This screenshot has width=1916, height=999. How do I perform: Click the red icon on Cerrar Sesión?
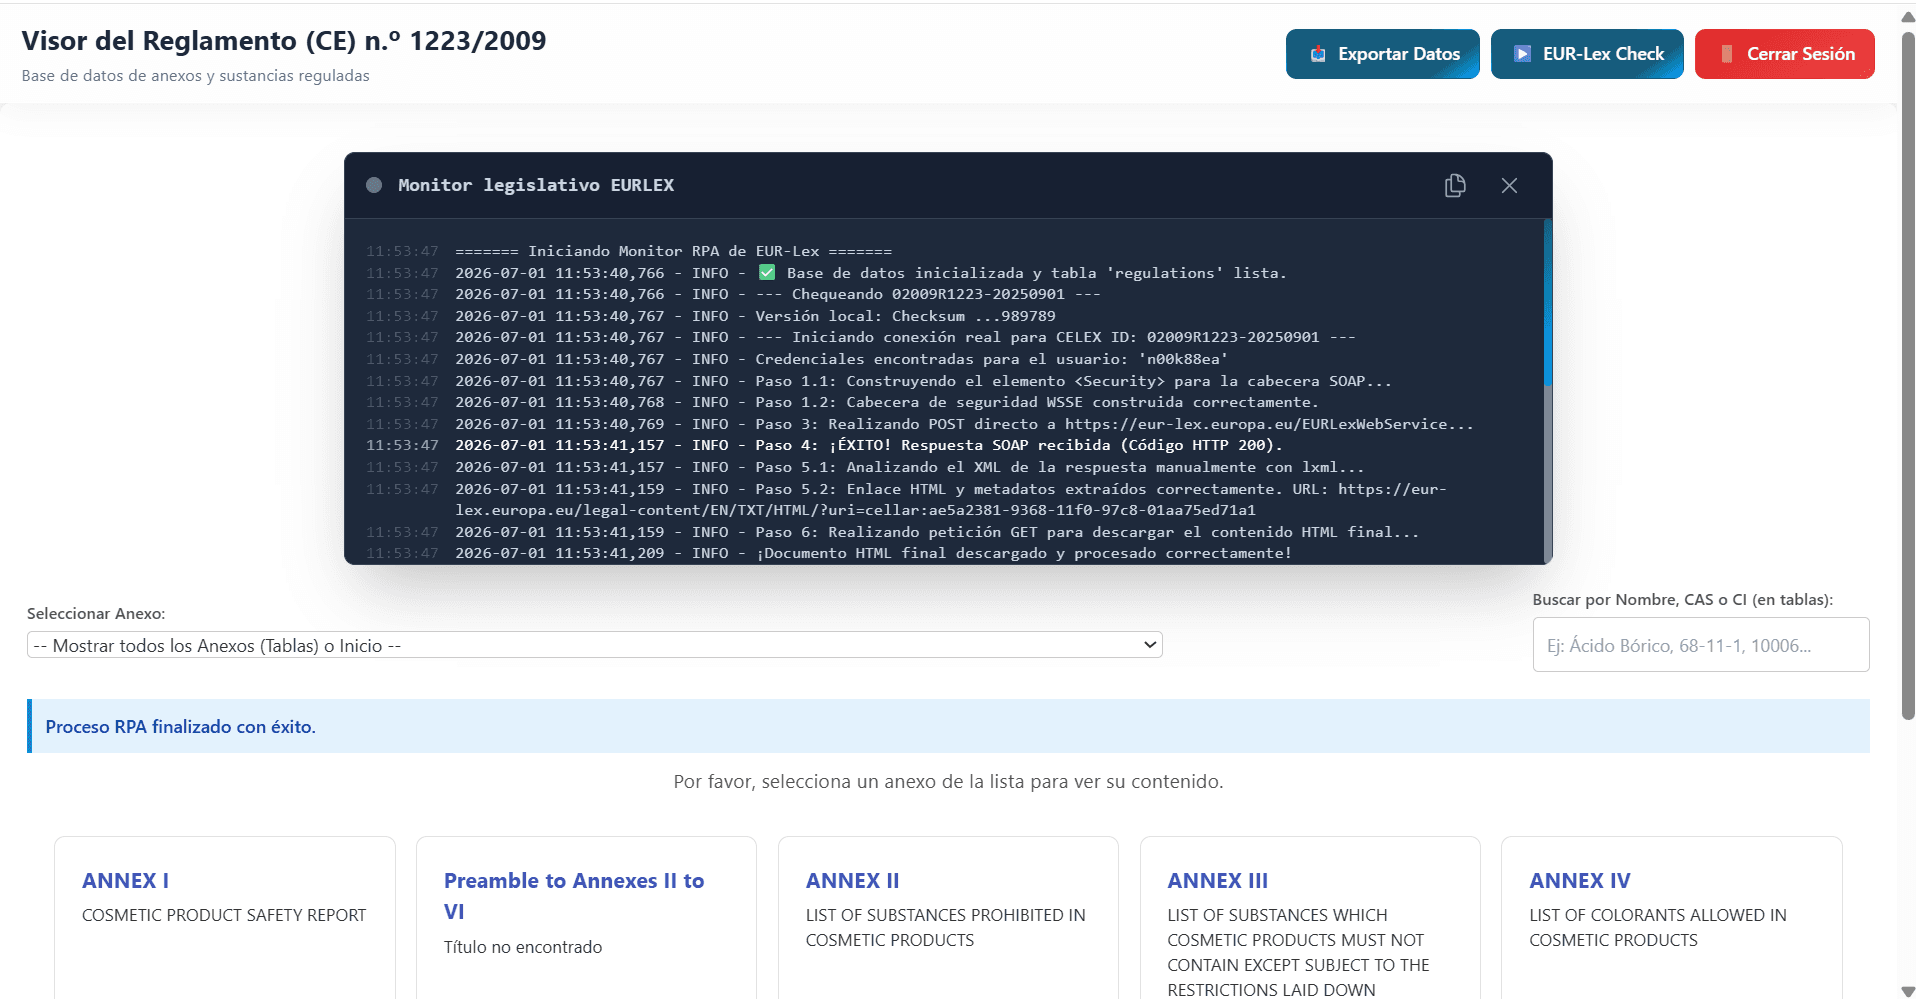point(1726,54)
